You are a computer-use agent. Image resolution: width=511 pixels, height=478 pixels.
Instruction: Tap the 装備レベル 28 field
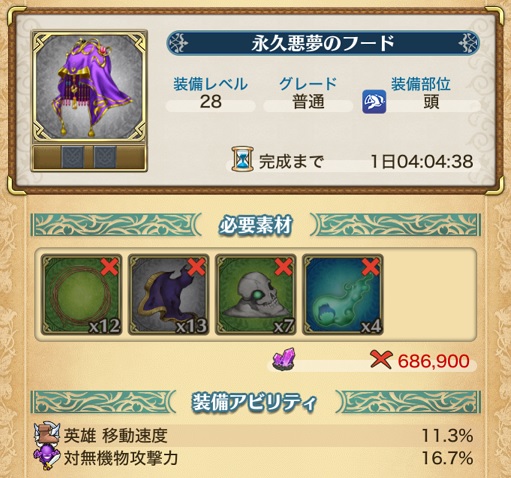(x=210, y=94)
